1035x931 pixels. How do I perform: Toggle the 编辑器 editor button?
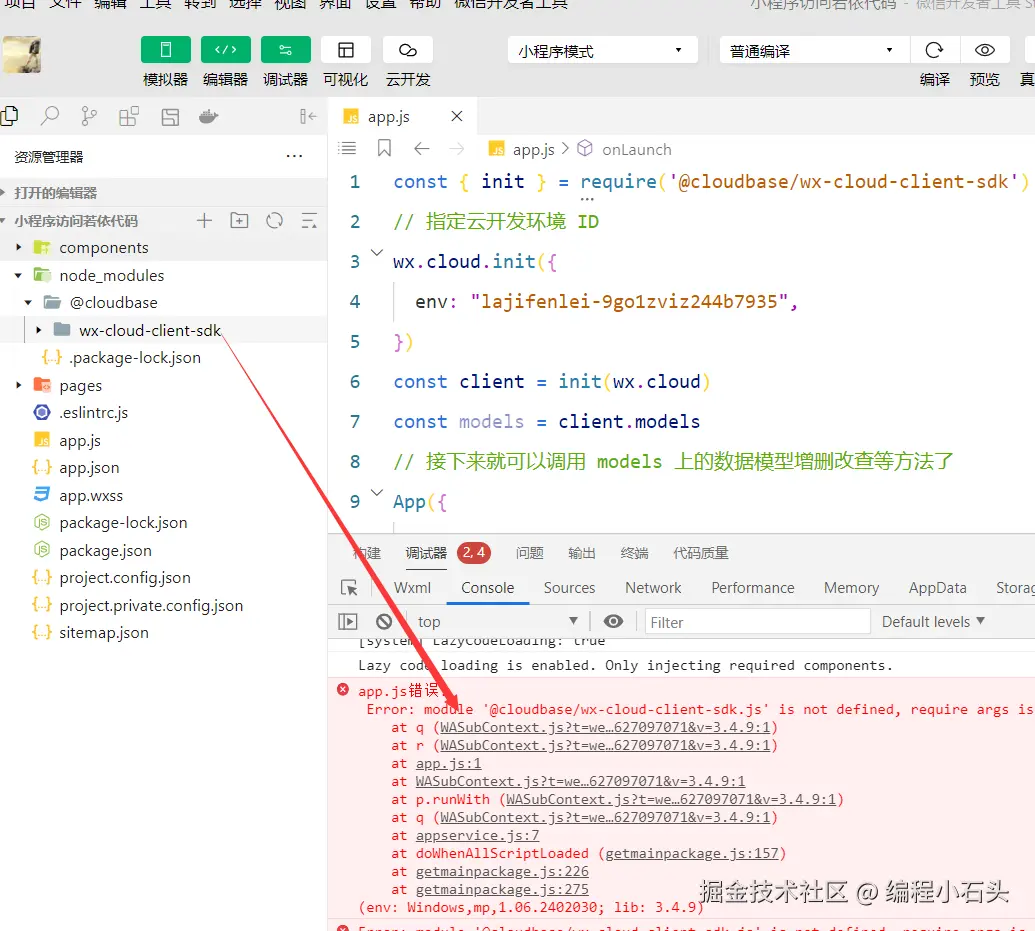[x=226, y=50]
